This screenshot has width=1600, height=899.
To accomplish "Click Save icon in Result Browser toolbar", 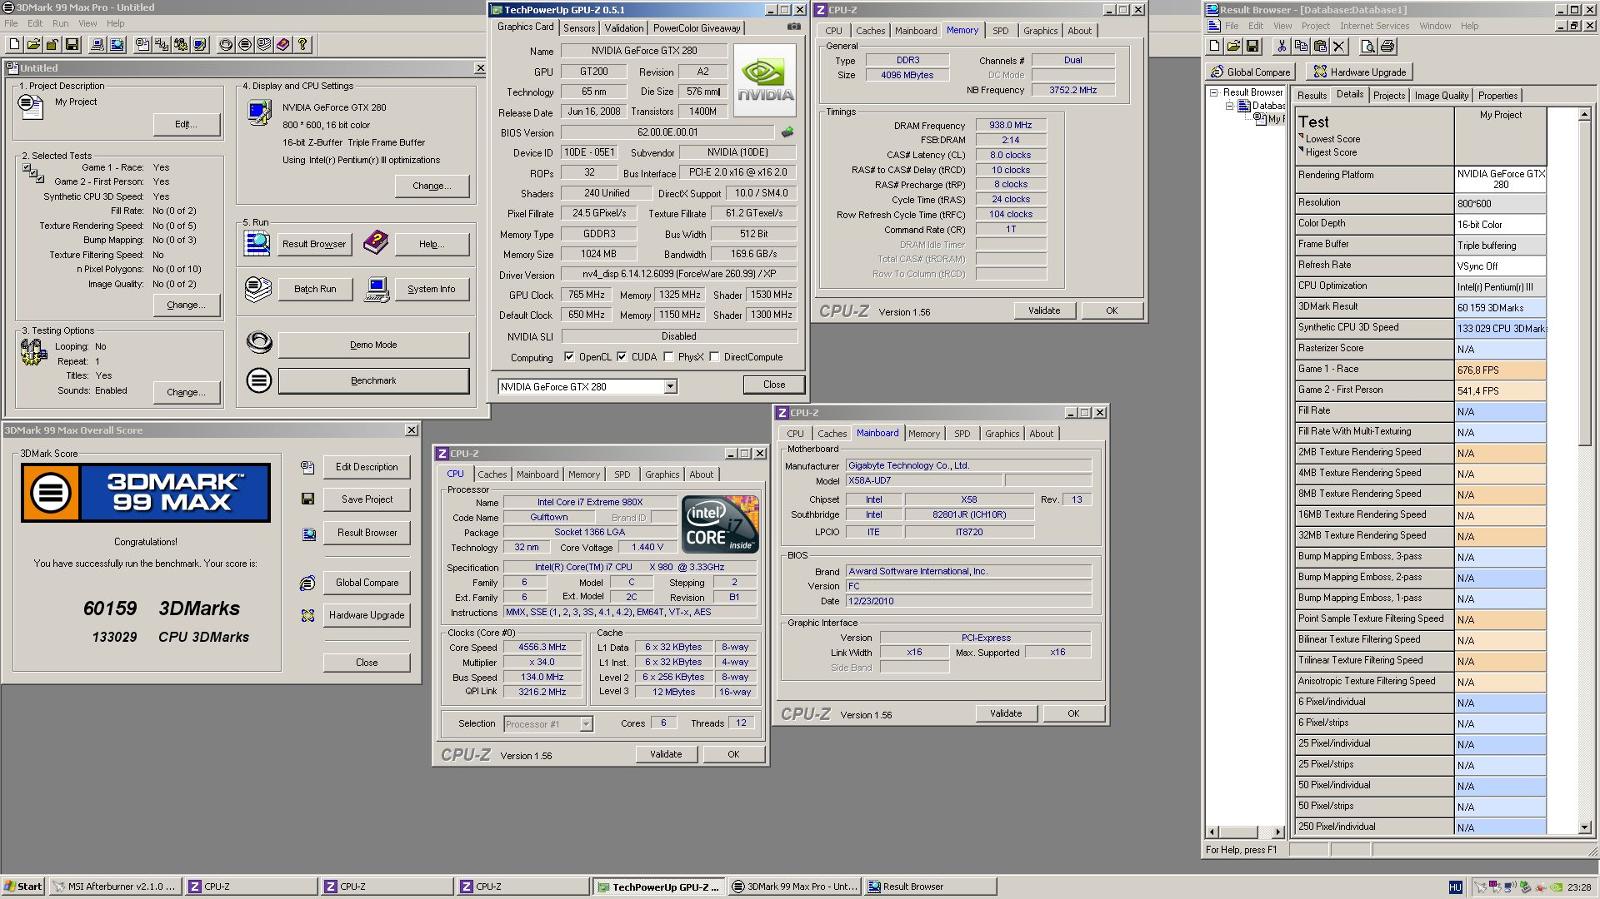I will point(1252,46).
